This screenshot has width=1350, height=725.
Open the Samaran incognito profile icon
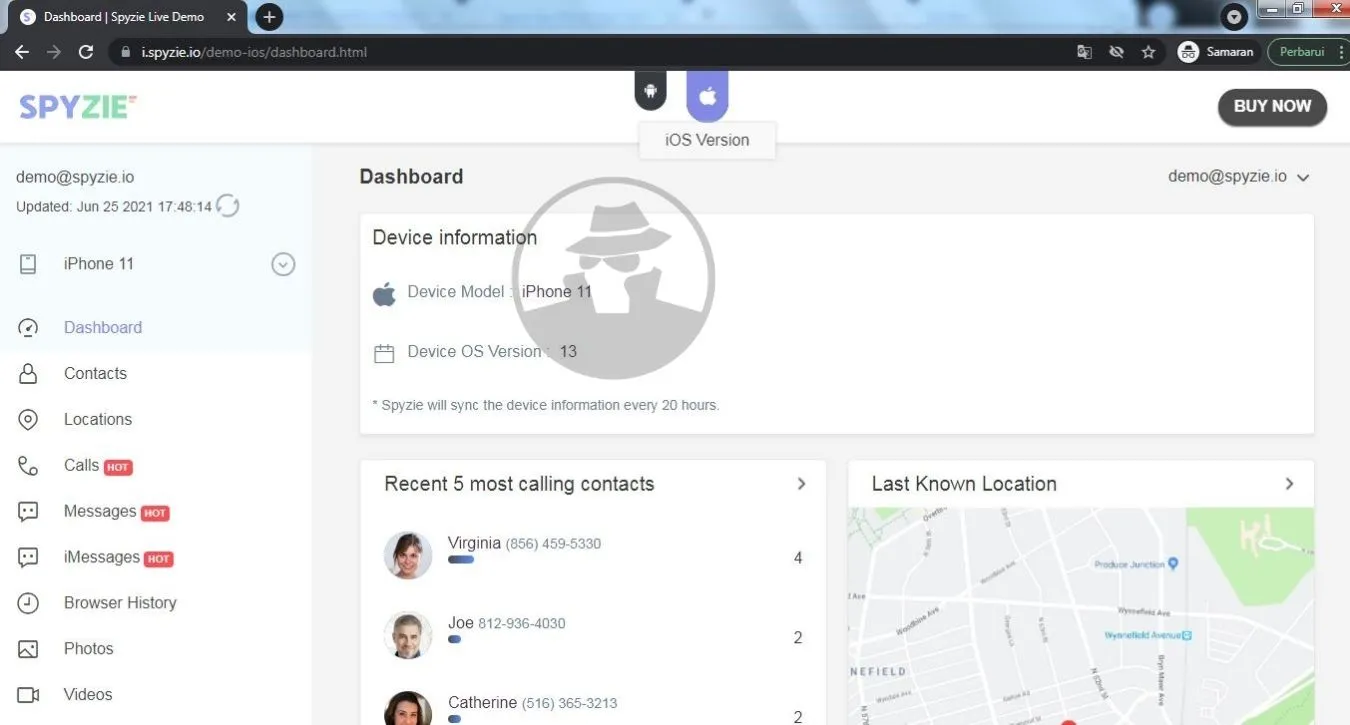point(1188,52)
